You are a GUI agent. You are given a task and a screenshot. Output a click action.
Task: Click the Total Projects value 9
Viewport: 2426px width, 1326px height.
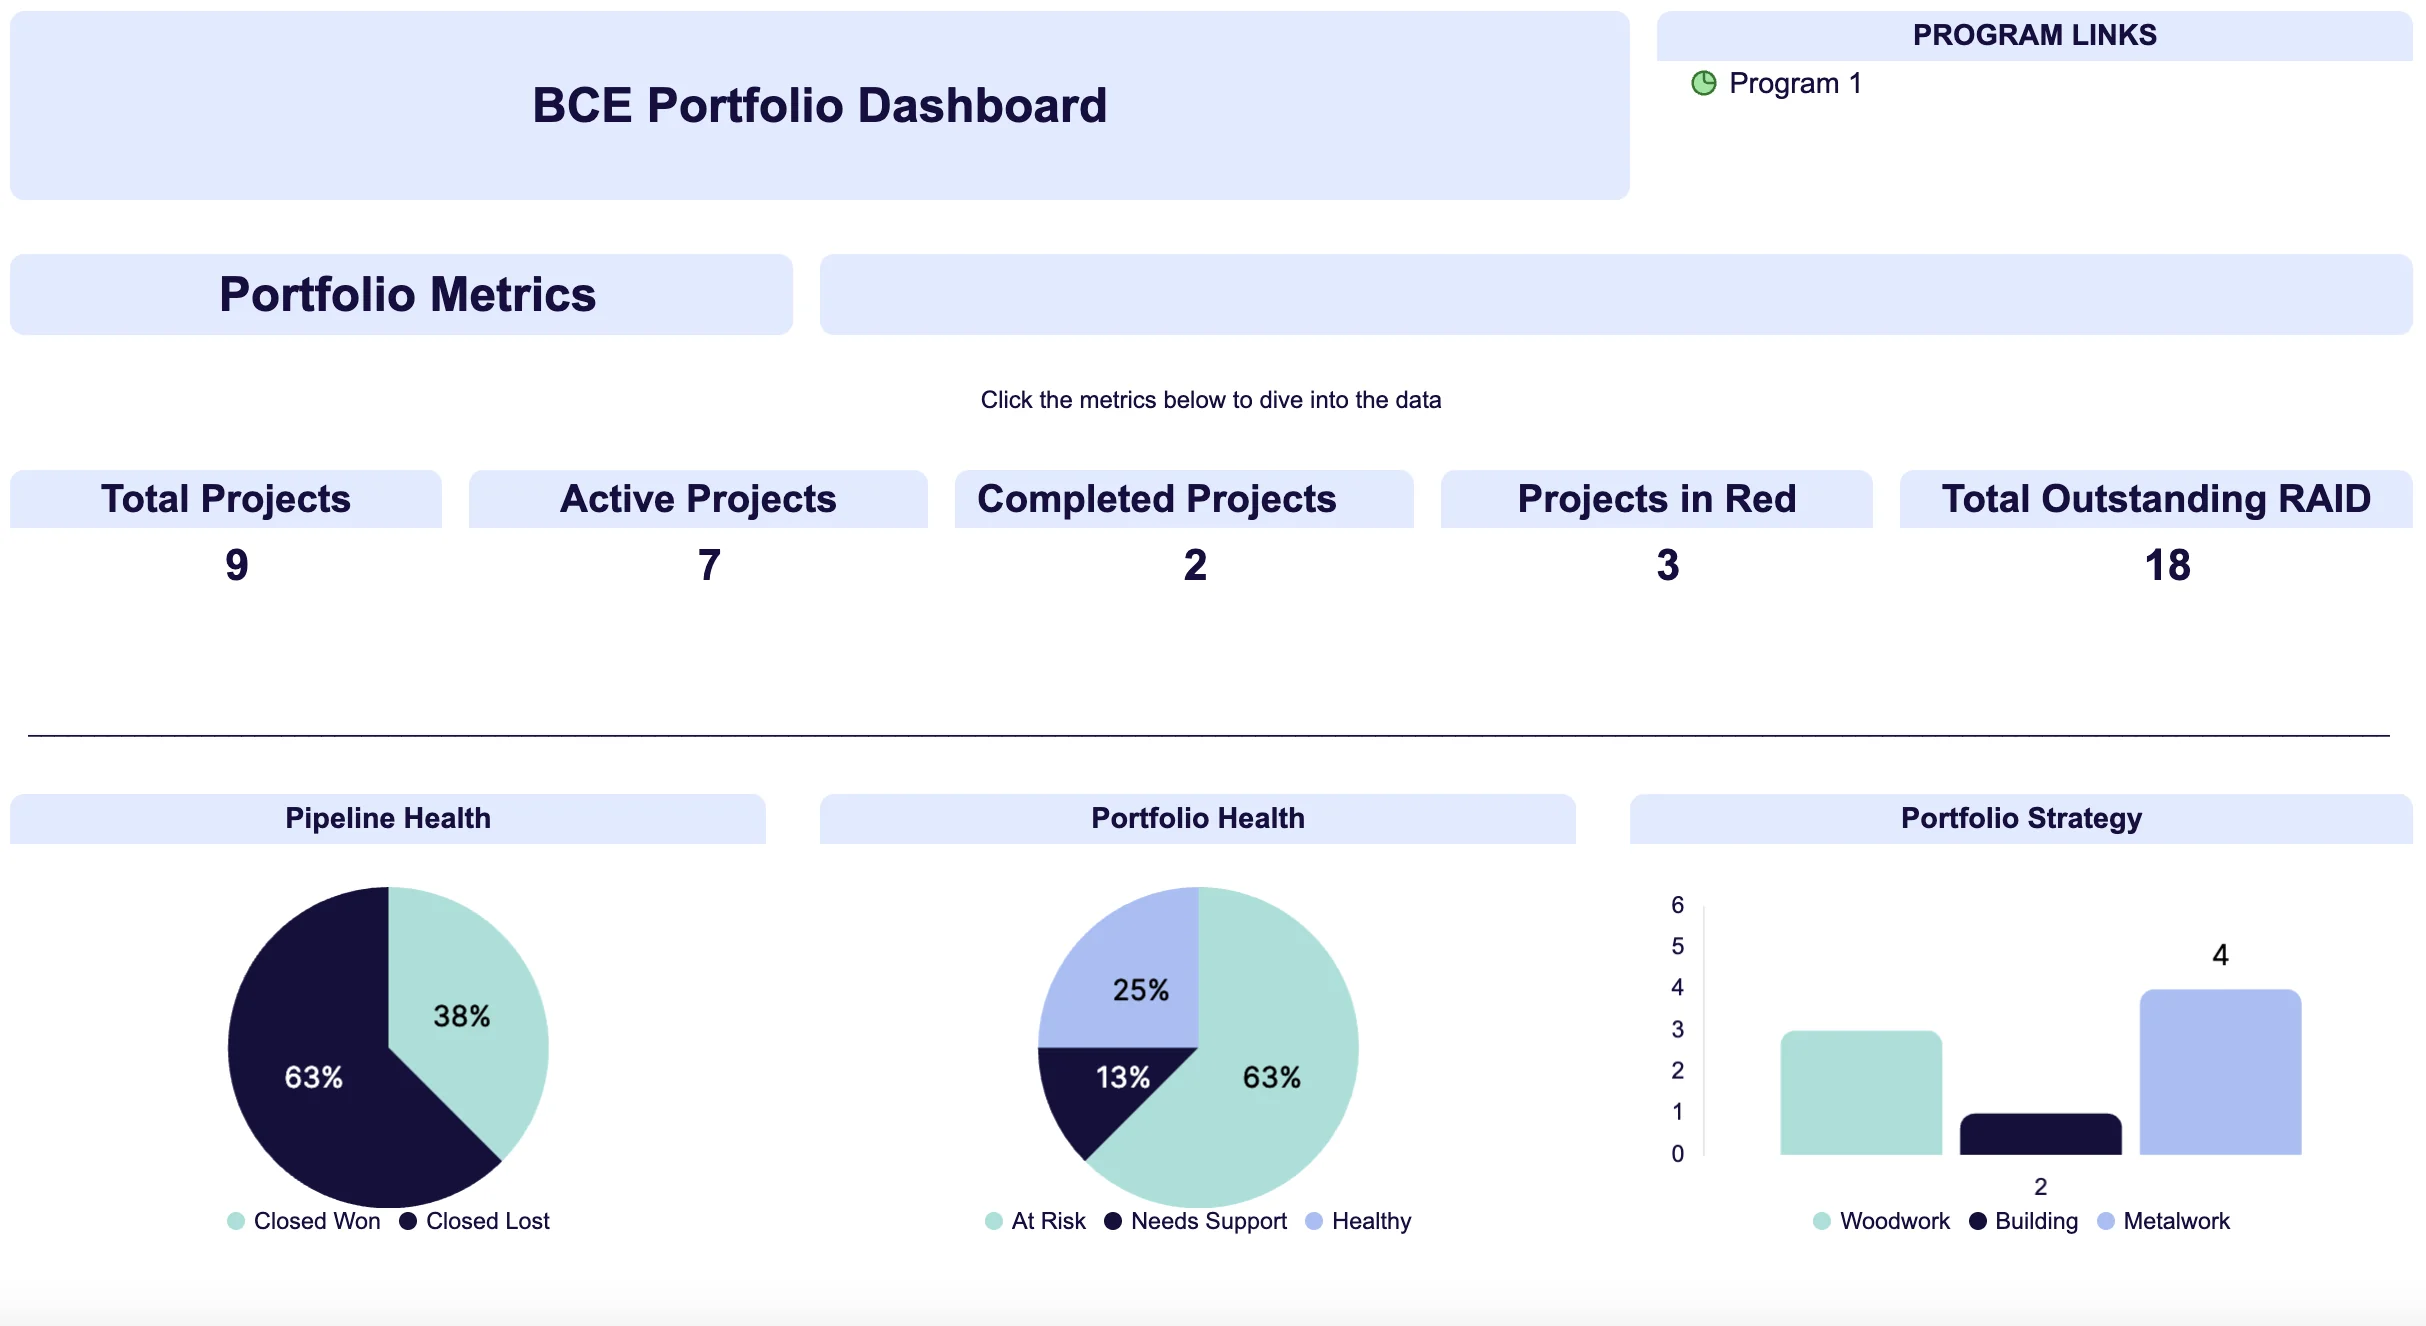[x=237, y=565]
